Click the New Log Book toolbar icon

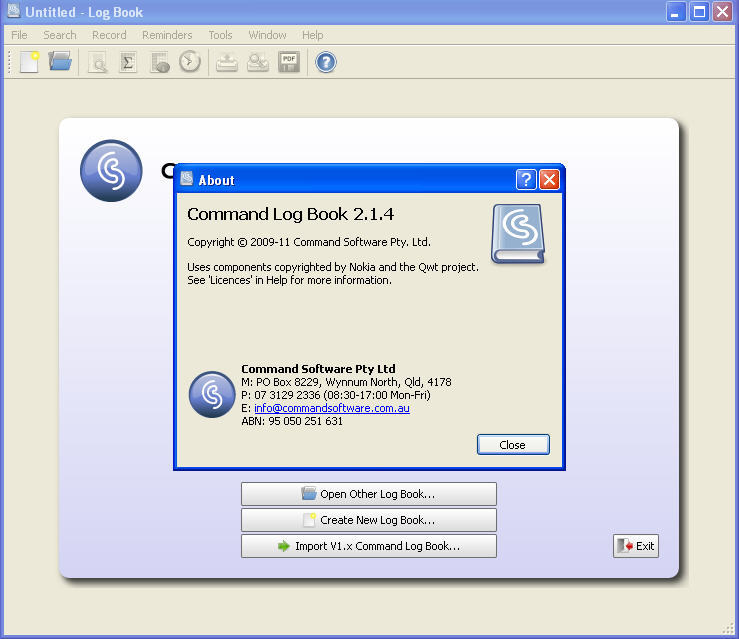click(29, 62)
